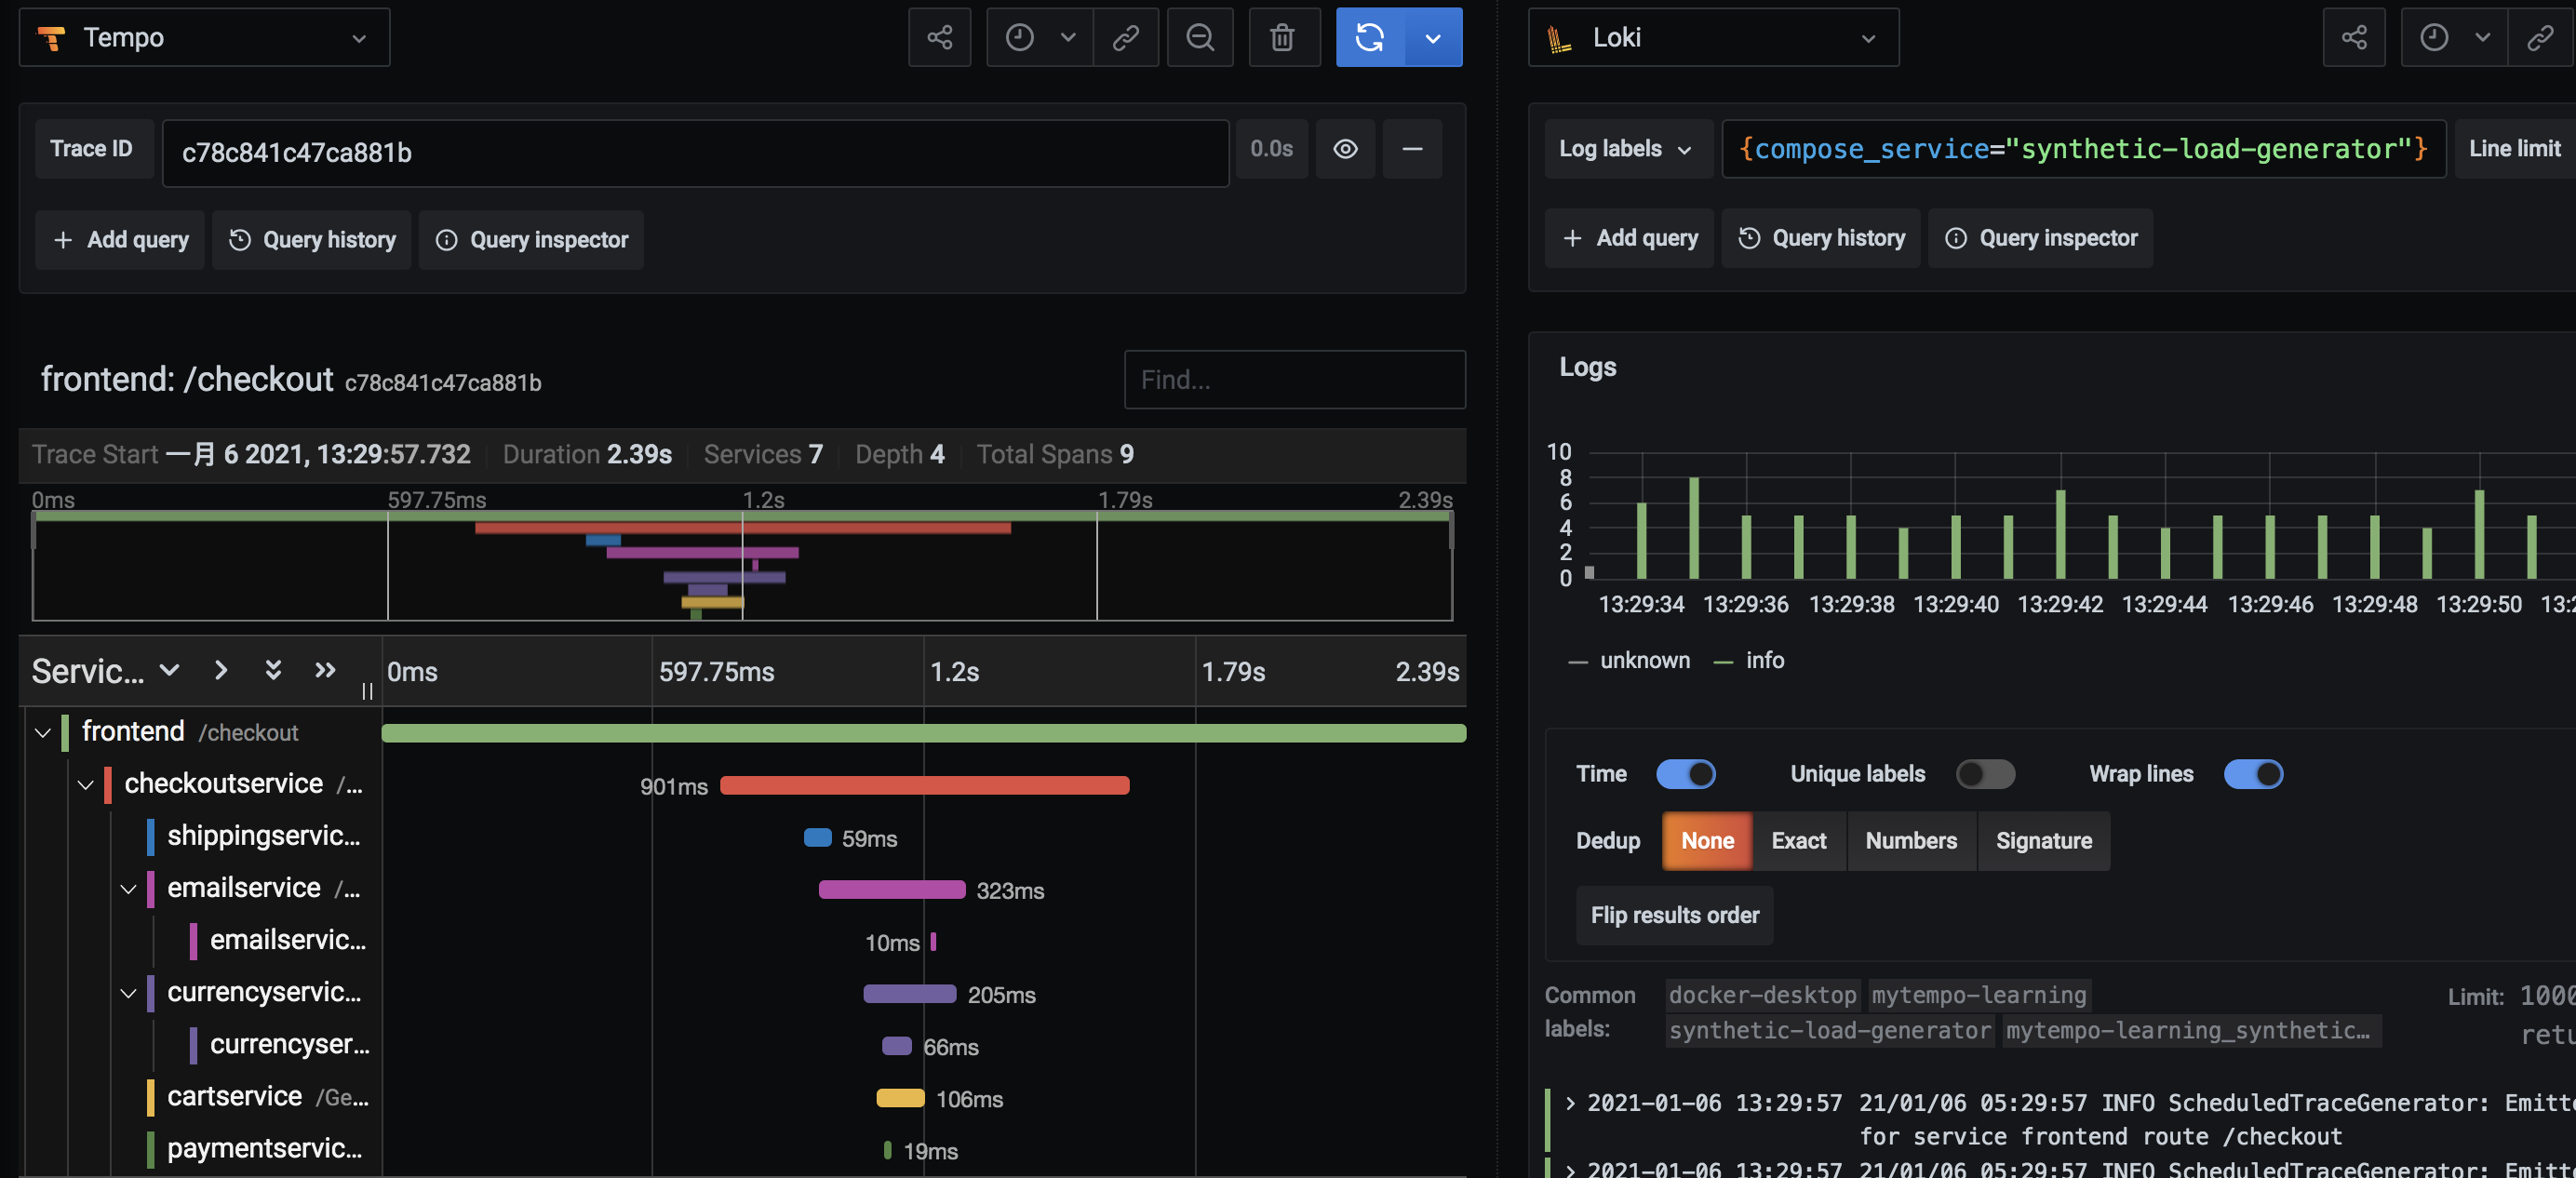
Task: Click the share icon in Tempo toolbar
Action: (939, 38)
